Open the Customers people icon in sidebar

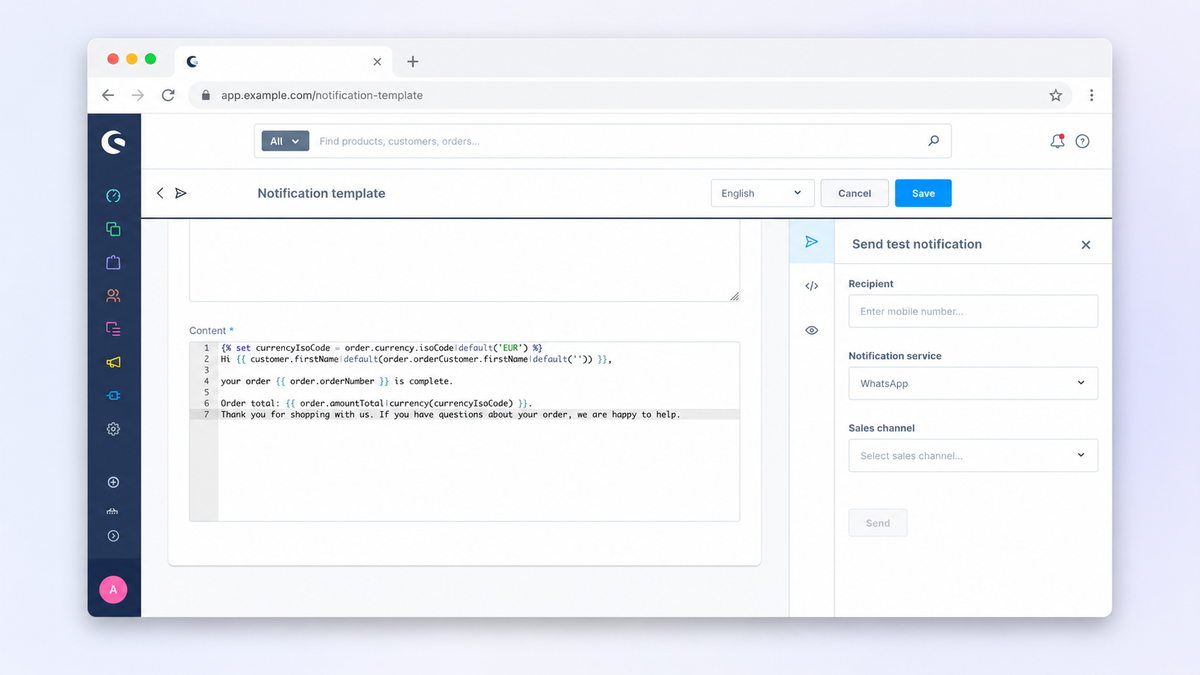pos(113,296)
